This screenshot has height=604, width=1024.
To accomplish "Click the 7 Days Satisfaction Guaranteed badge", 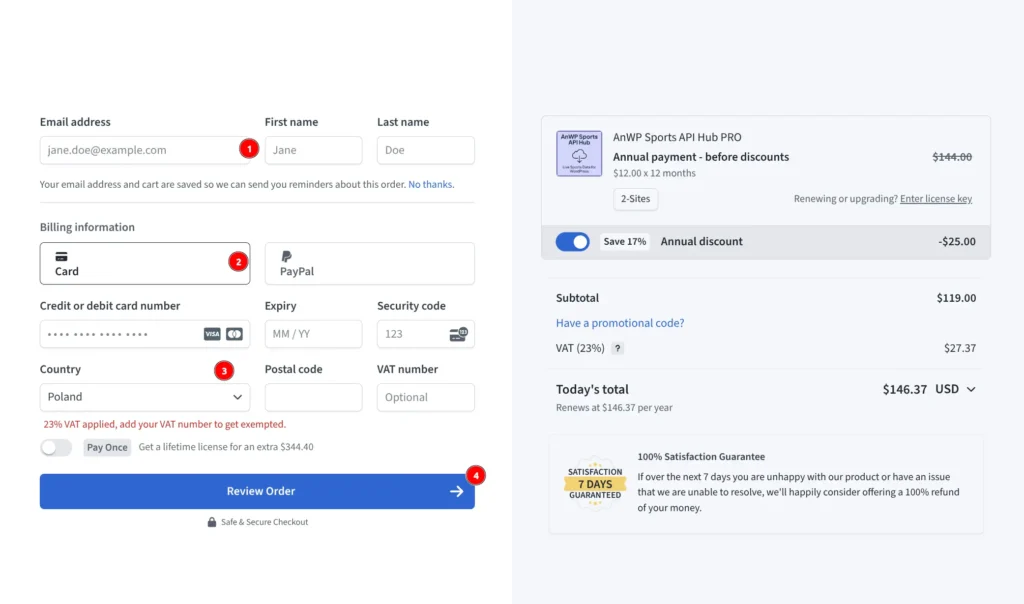I will click(x=595, y=483).
